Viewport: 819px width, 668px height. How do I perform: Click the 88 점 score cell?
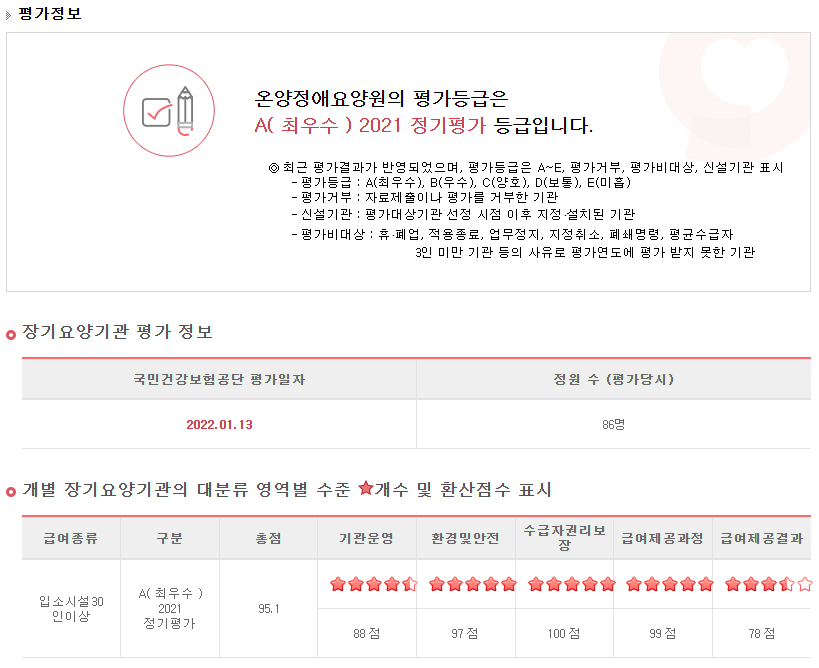pyautogui.click(x=367, y=634)
